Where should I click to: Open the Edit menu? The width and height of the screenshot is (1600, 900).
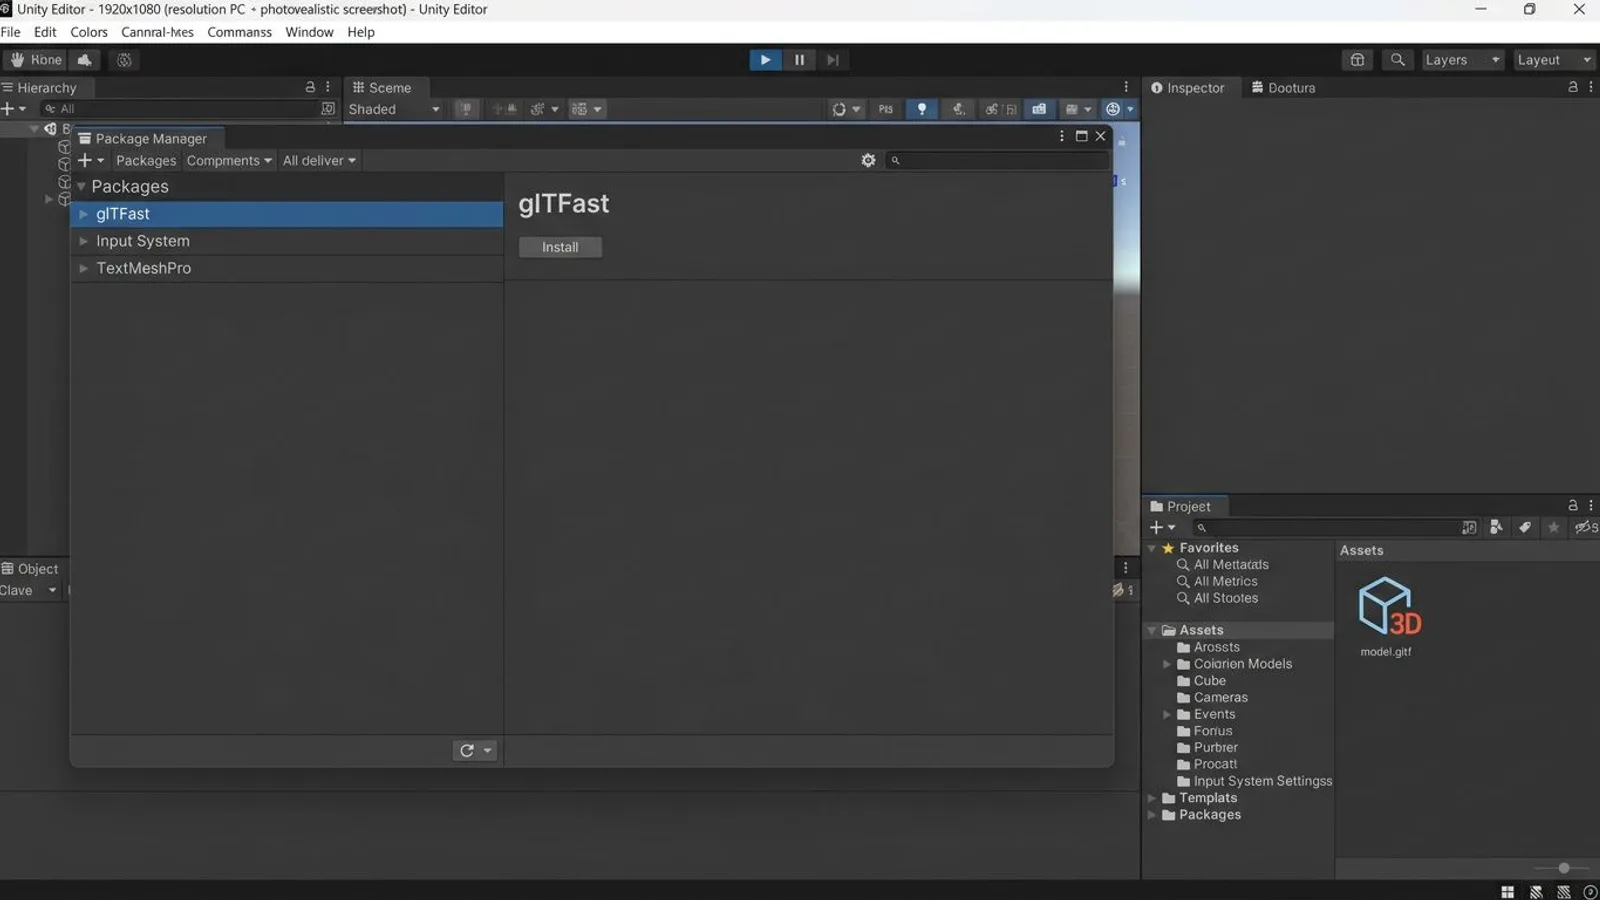click(45, 32)
